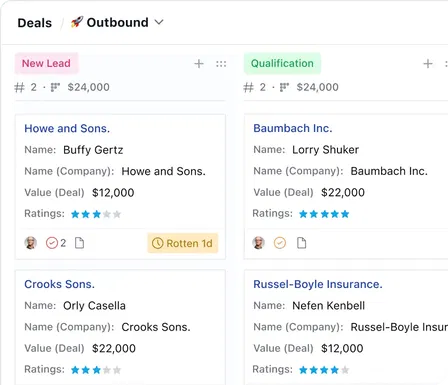The image size is (448, 385).
Task: Click owner avatar on Howe and Sons card
Action: [x=31, y=243]
